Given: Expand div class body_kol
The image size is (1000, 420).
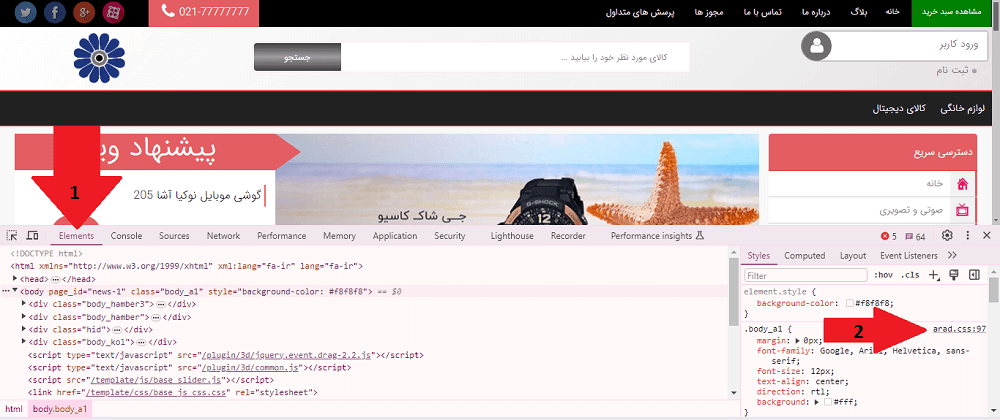Looking at the screenshot, I should 24,342.
